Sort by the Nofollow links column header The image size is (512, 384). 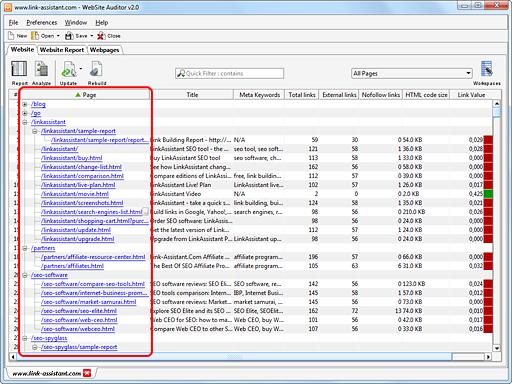[x=381, y=95]
